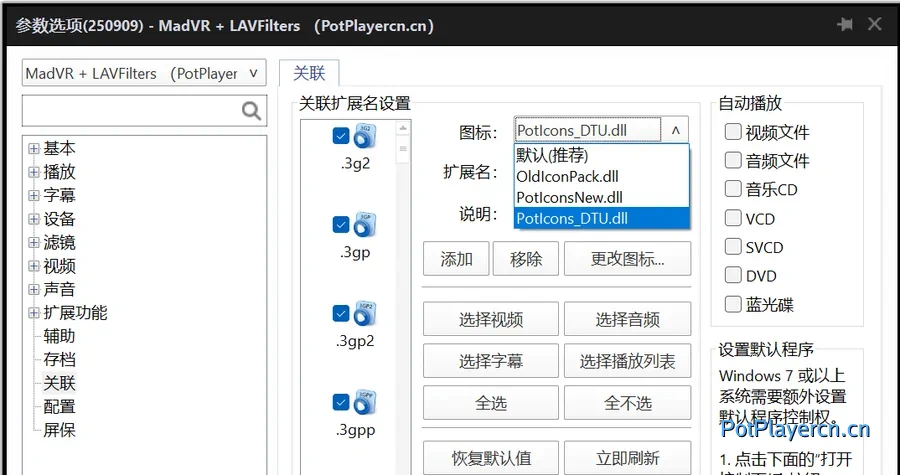Choose PotIcons_DTU.dll highlighted option
900x475 pixels.
pos(602,219)
